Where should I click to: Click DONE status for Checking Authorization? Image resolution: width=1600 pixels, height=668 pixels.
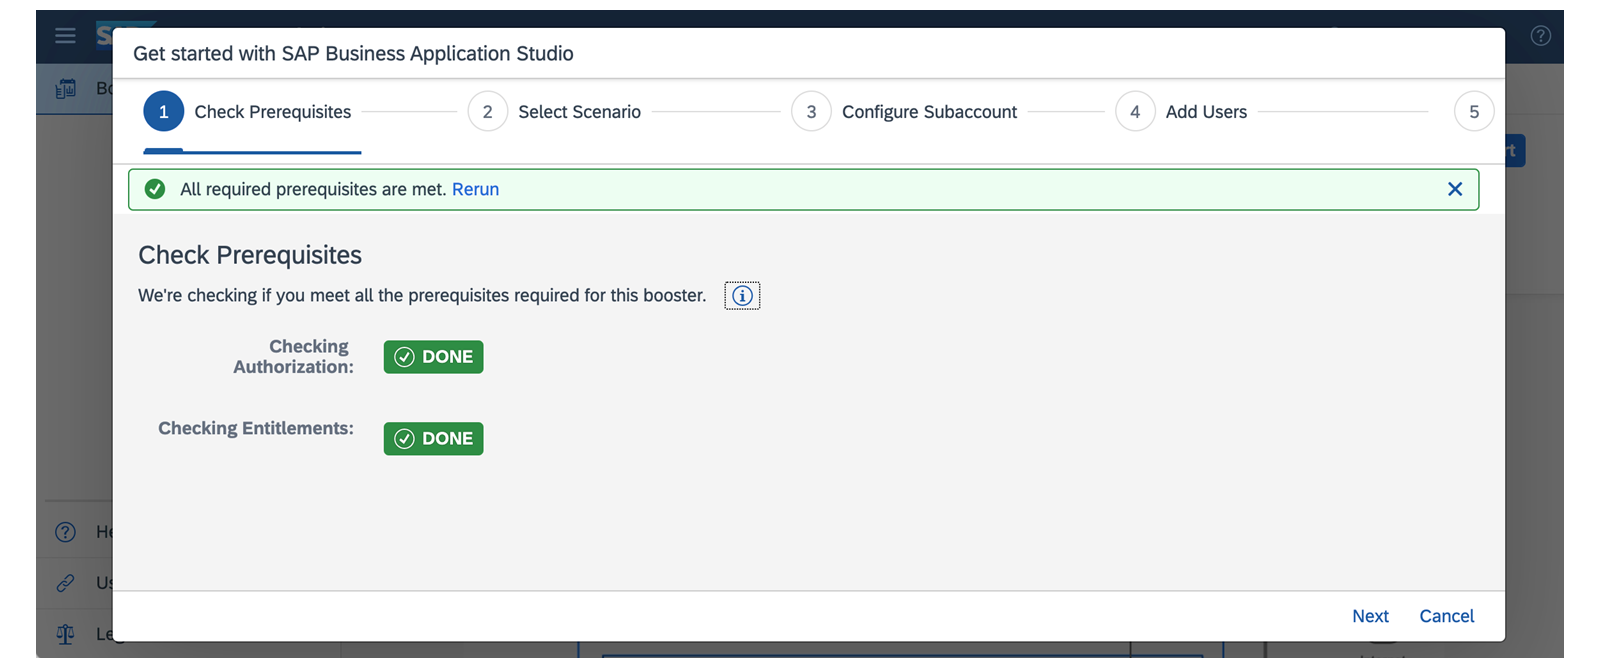[434, 357]
